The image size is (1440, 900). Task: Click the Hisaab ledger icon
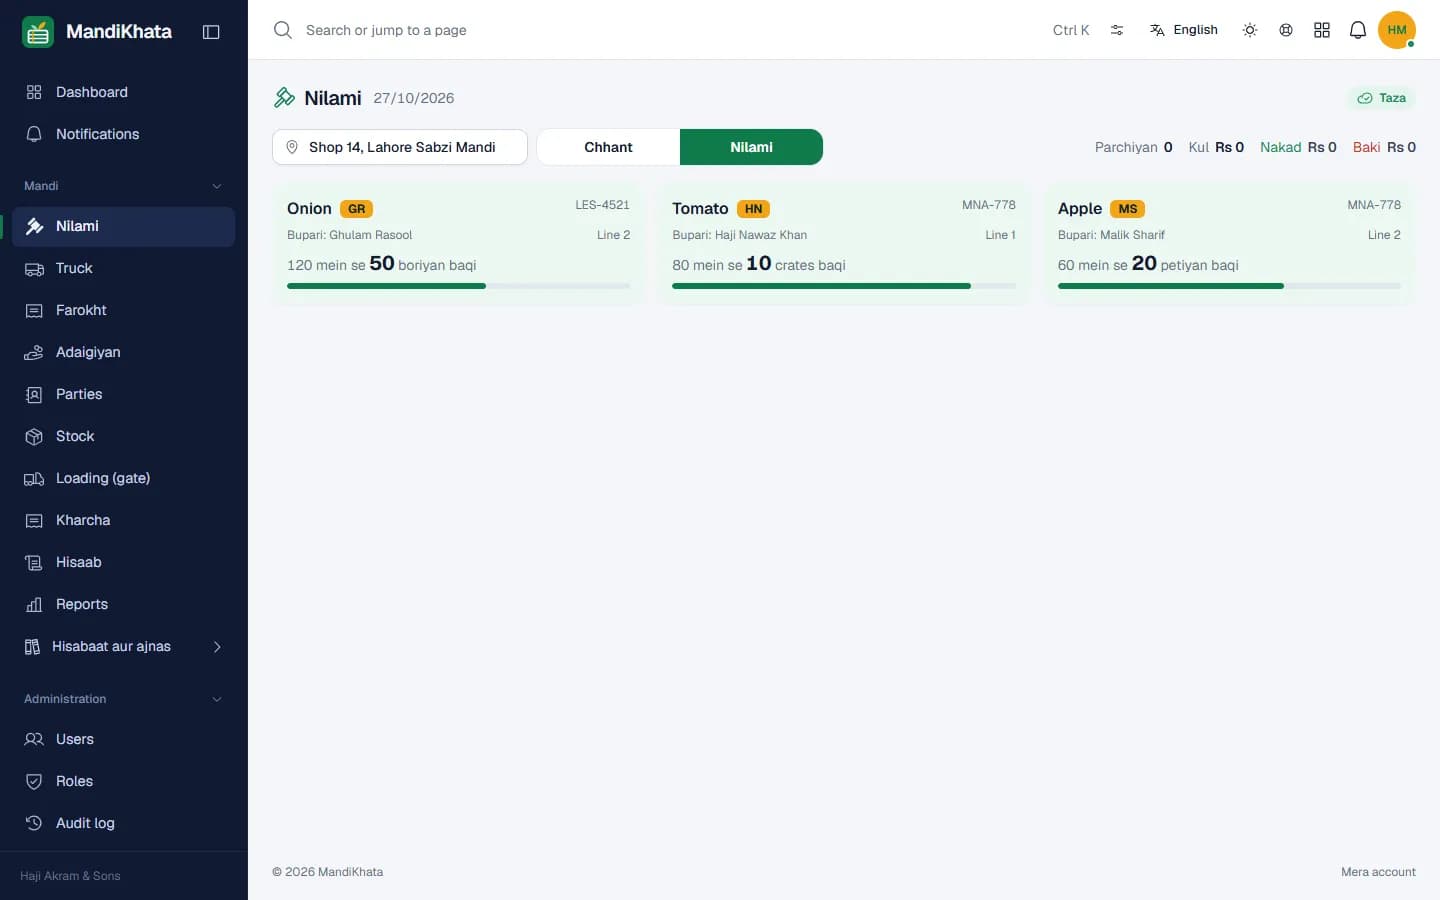click(x=34, y=562)
